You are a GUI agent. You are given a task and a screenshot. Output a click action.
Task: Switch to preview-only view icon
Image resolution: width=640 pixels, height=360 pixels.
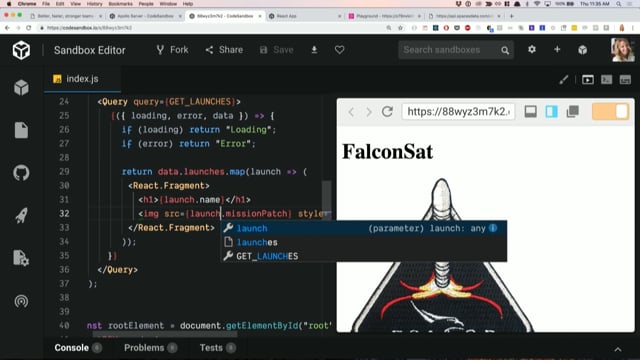click(625, 80)
